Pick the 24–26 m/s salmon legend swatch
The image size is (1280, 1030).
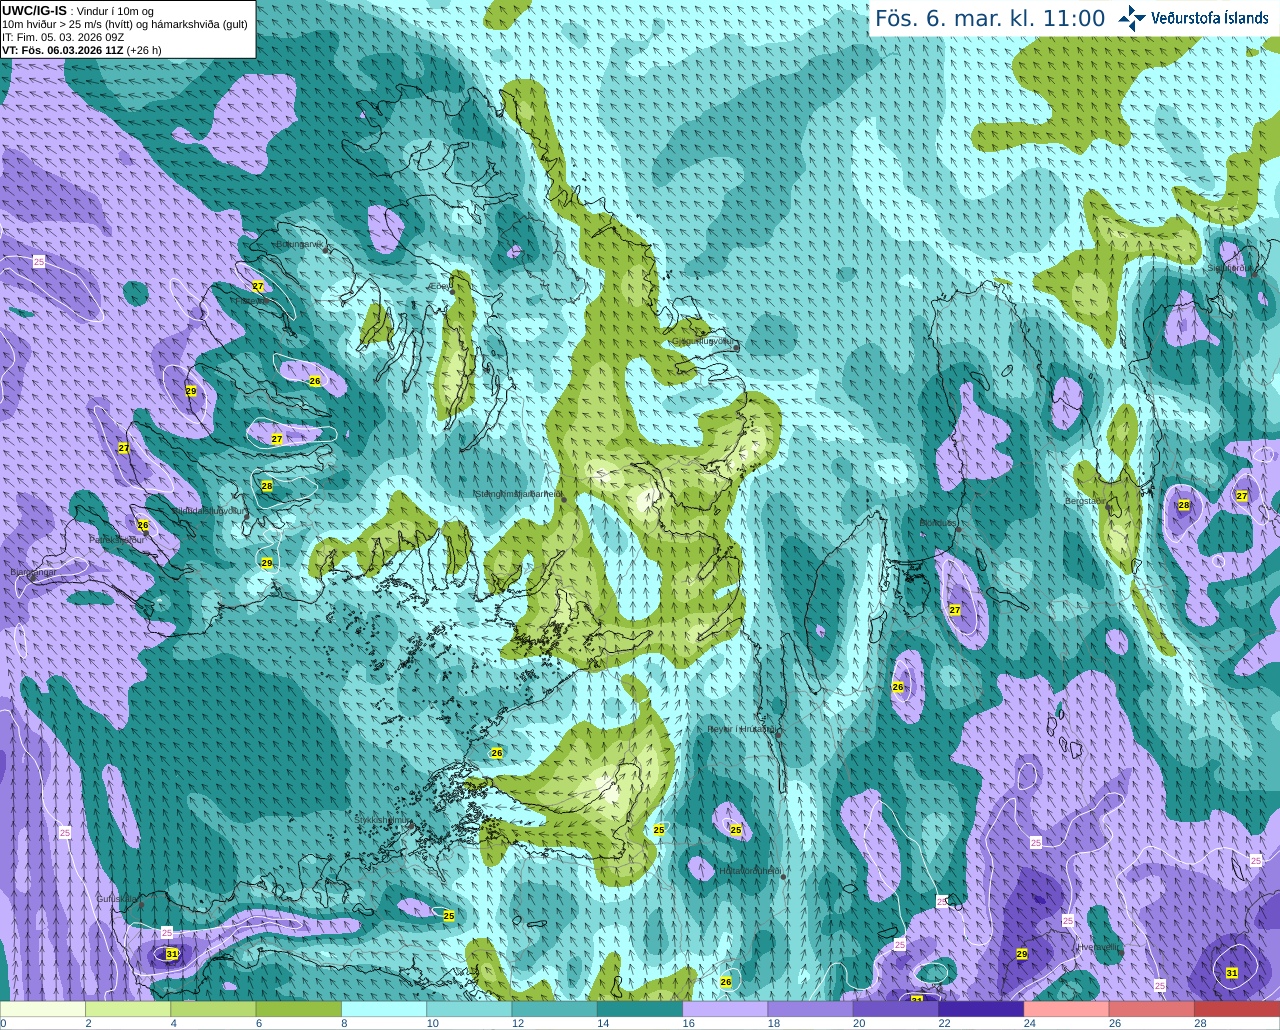click(1067, 1009)
